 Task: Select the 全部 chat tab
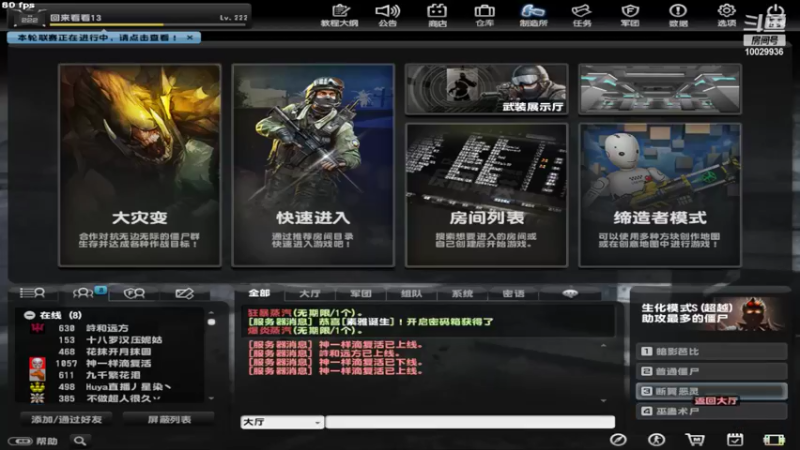259,293
